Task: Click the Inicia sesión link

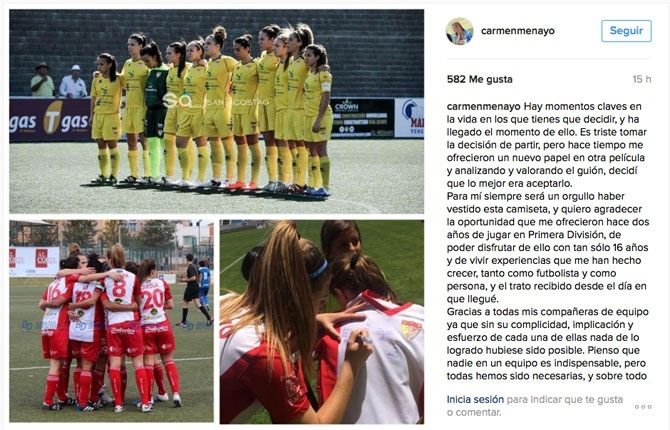Action: point(475,399)
